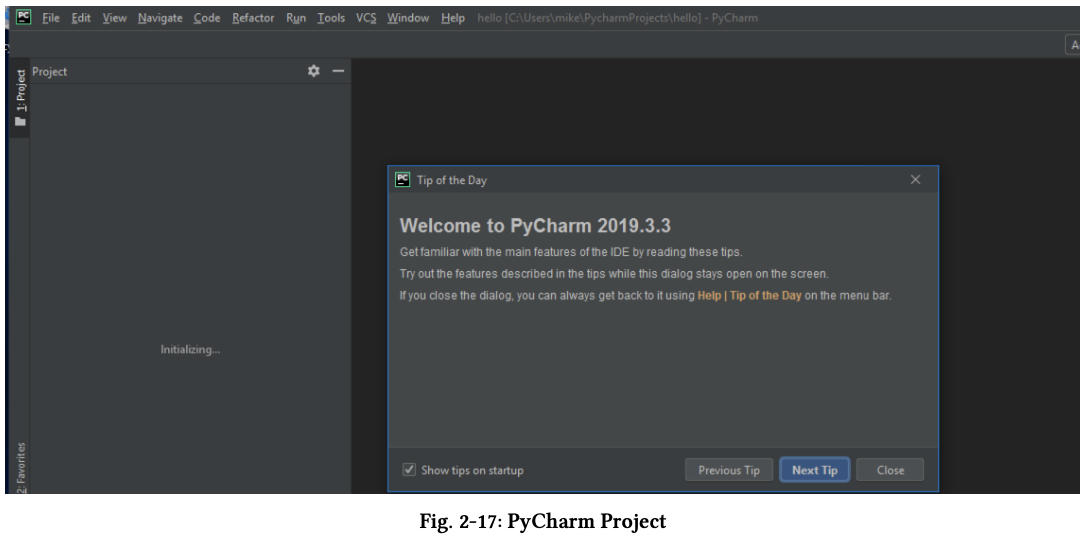1086x552 pixels.
Task: Close the Tip of the Day dialog
Action: click(x=890, y=470)
